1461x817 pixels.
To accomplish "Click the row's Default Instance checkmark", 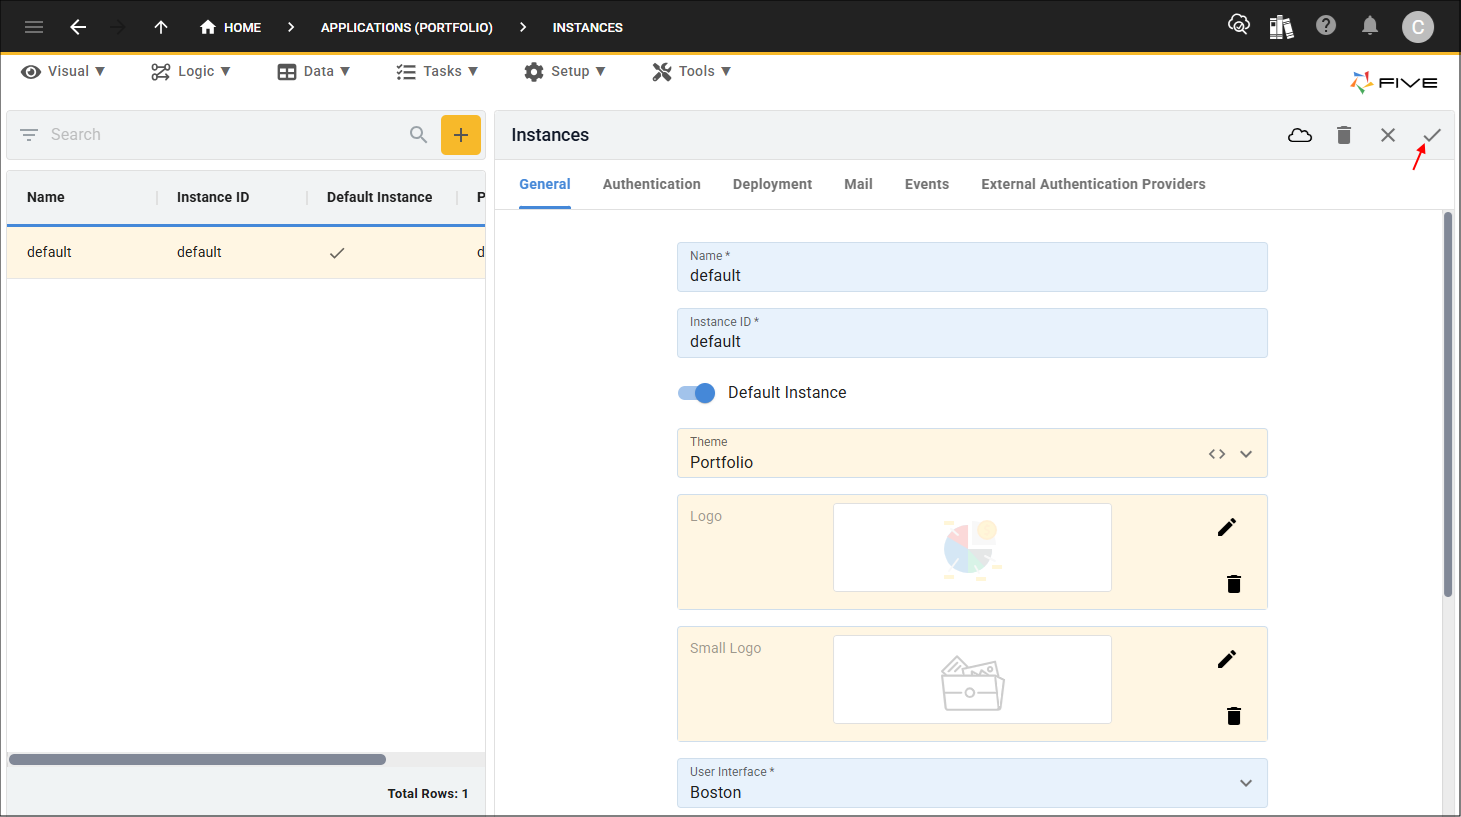I will pyautogui.click(x=337, y=253).
